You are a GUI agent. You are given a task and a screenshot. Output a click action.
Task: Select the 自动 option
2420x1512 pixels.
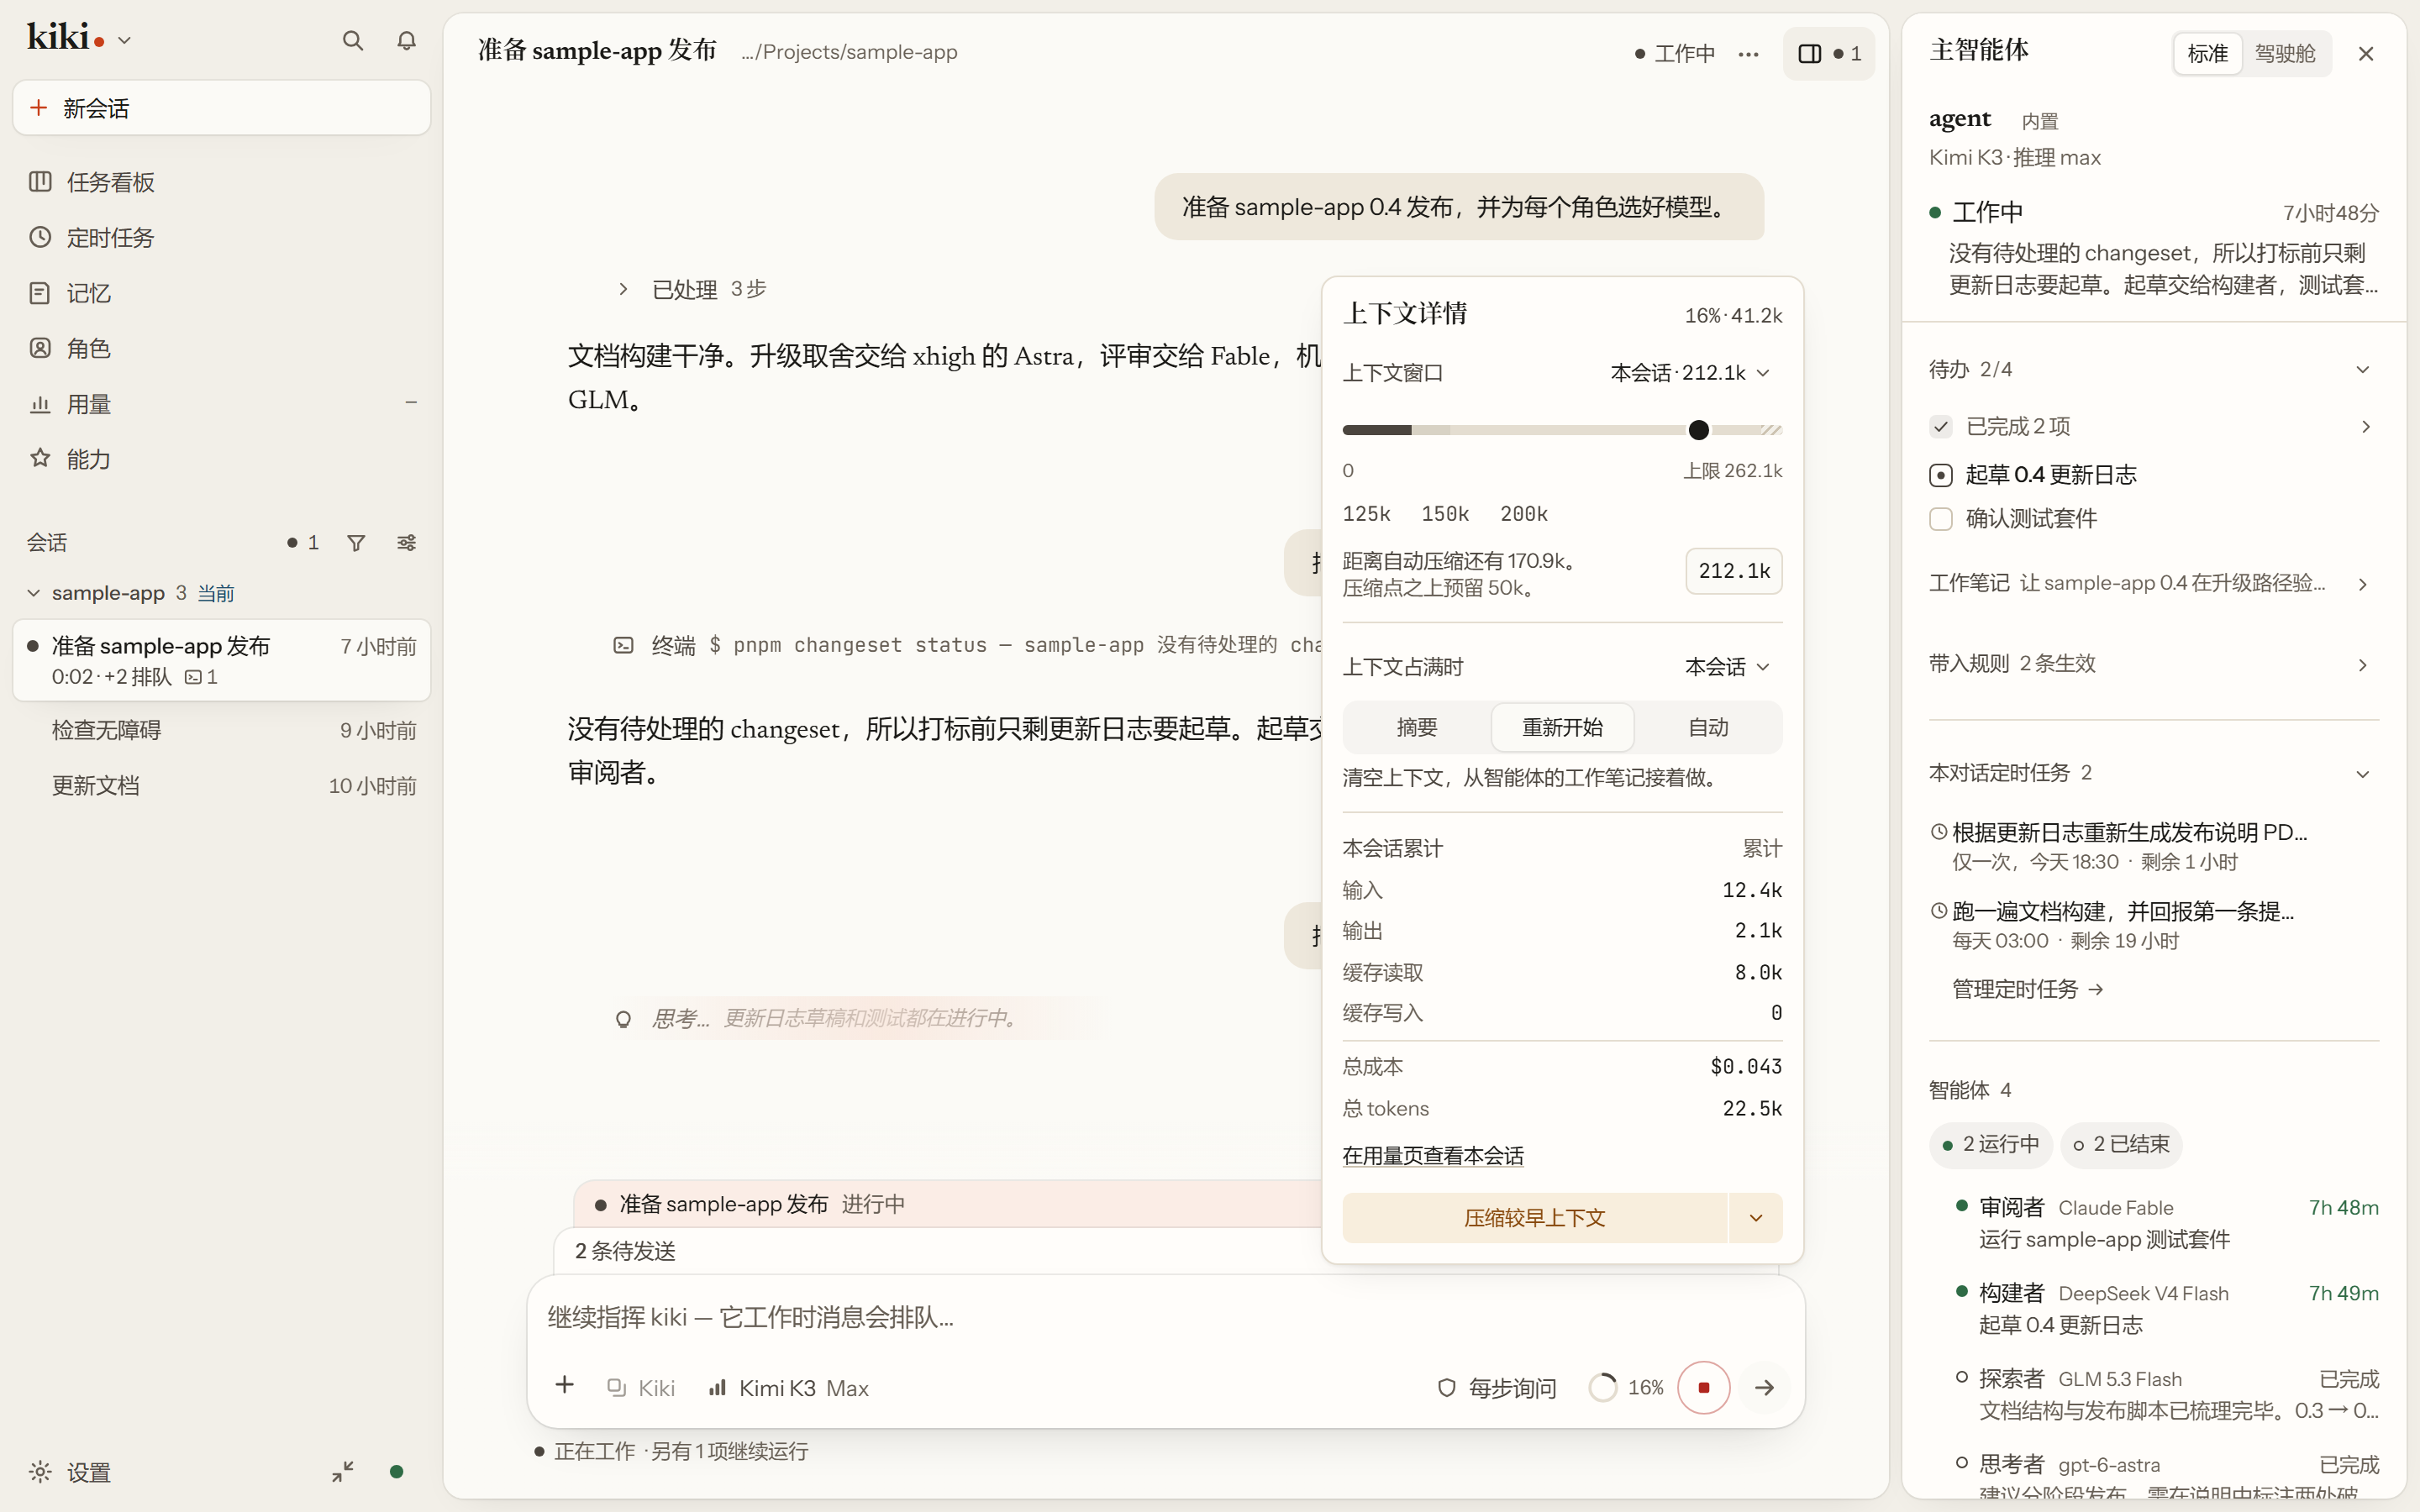(1708, 728)
